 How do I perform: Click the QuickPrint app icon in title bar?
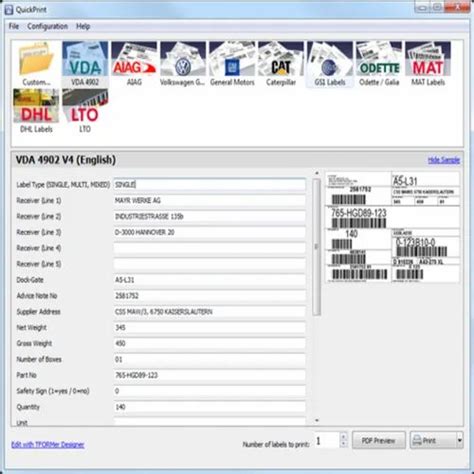[x=9, y=10]
